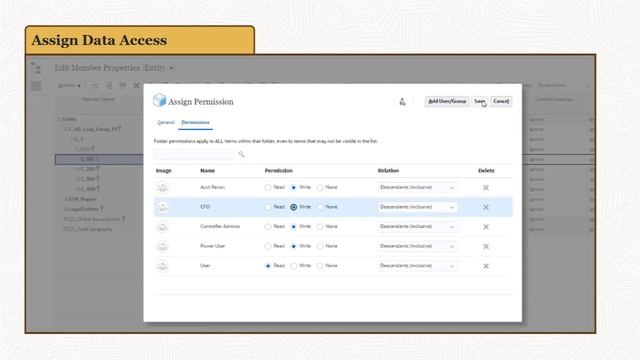Select Write radio for Acct Recon
Image resolution: width=640 pixels, height=360 pixels.
[293, 187]
